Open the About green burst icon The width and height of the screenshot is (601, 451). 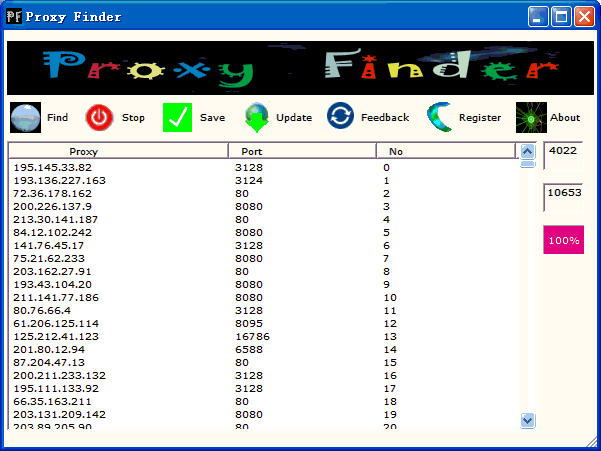click(x=531, y=118)
